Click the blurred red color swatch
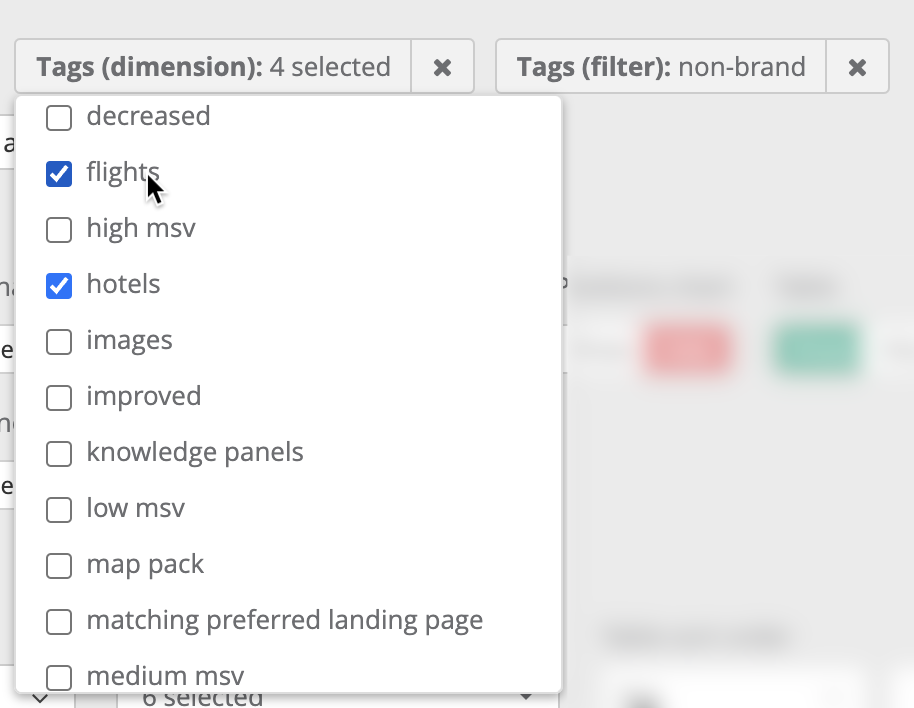 pos(688,349)
